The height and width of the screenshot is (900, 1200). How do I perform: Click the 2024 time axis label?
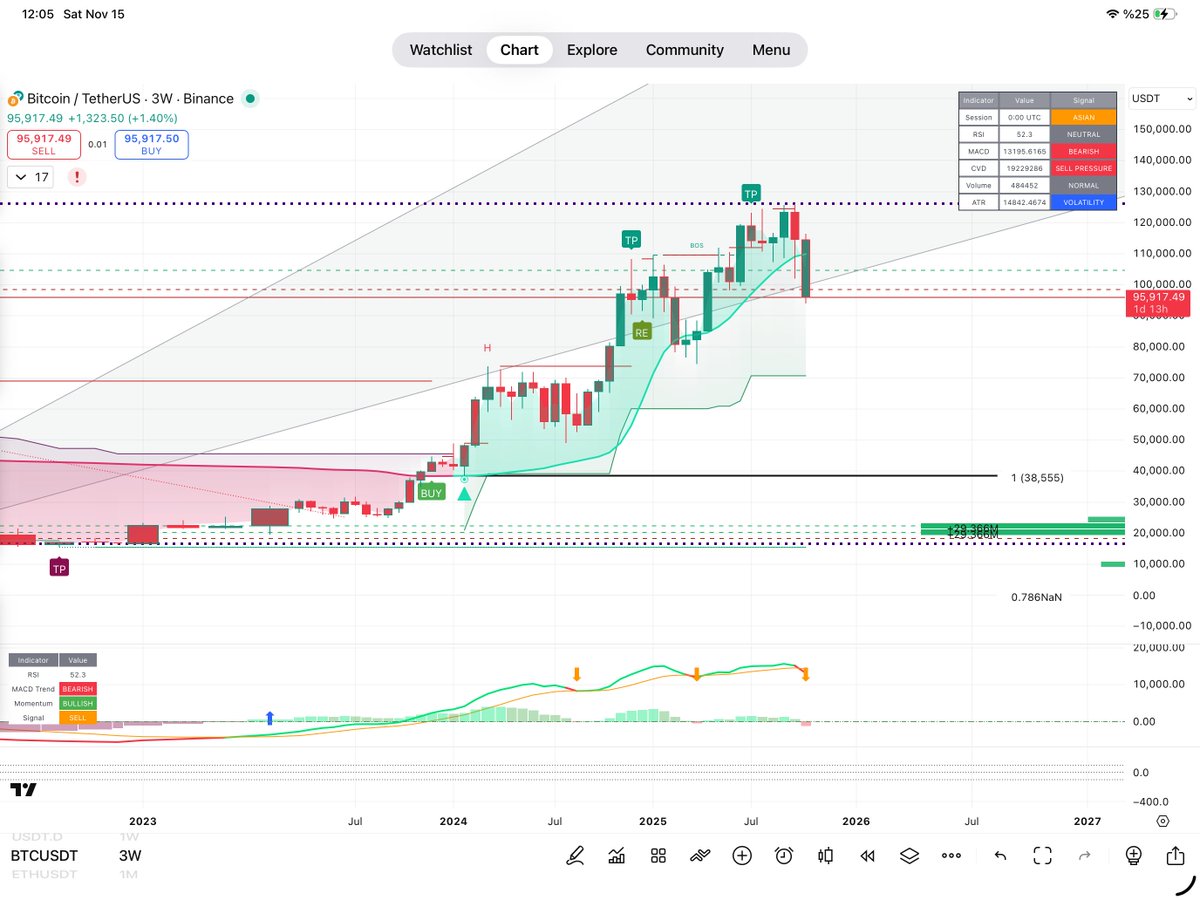[454, 821]
